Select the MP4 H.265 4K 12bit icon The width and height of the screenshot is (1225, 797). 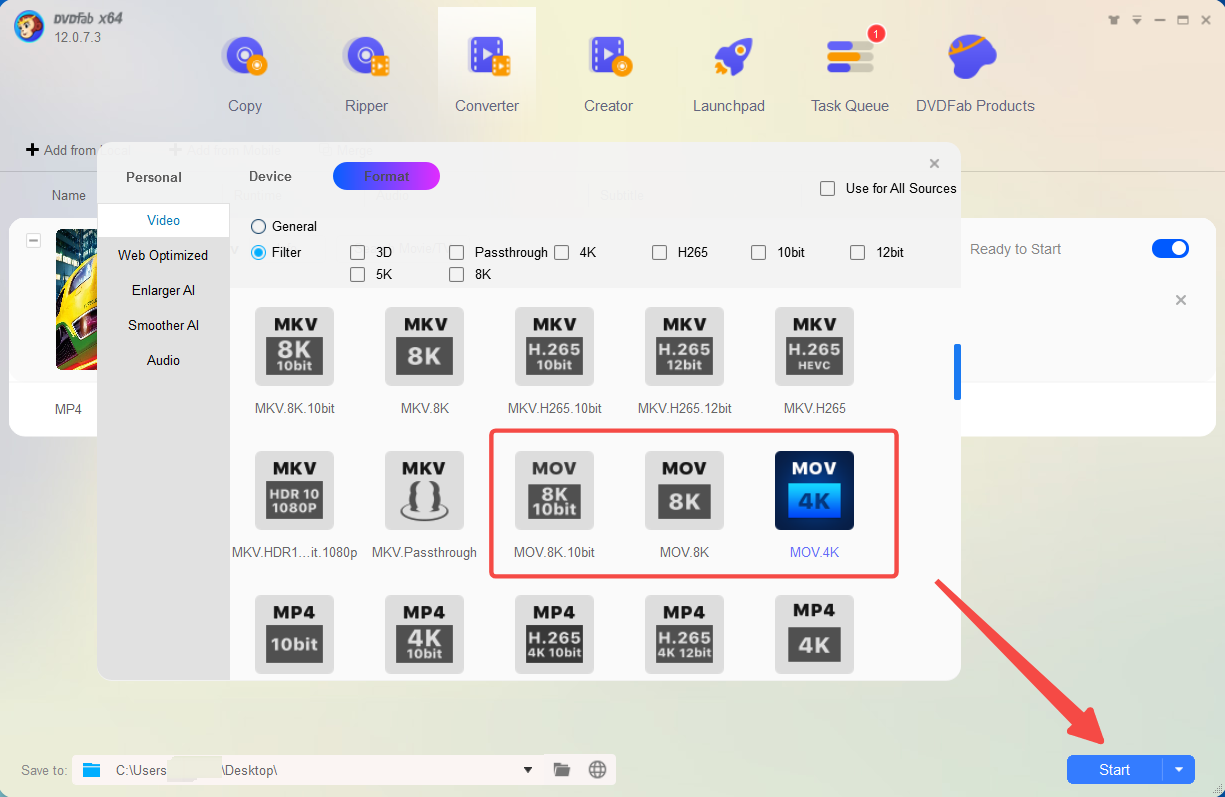[x=684, y=634]
